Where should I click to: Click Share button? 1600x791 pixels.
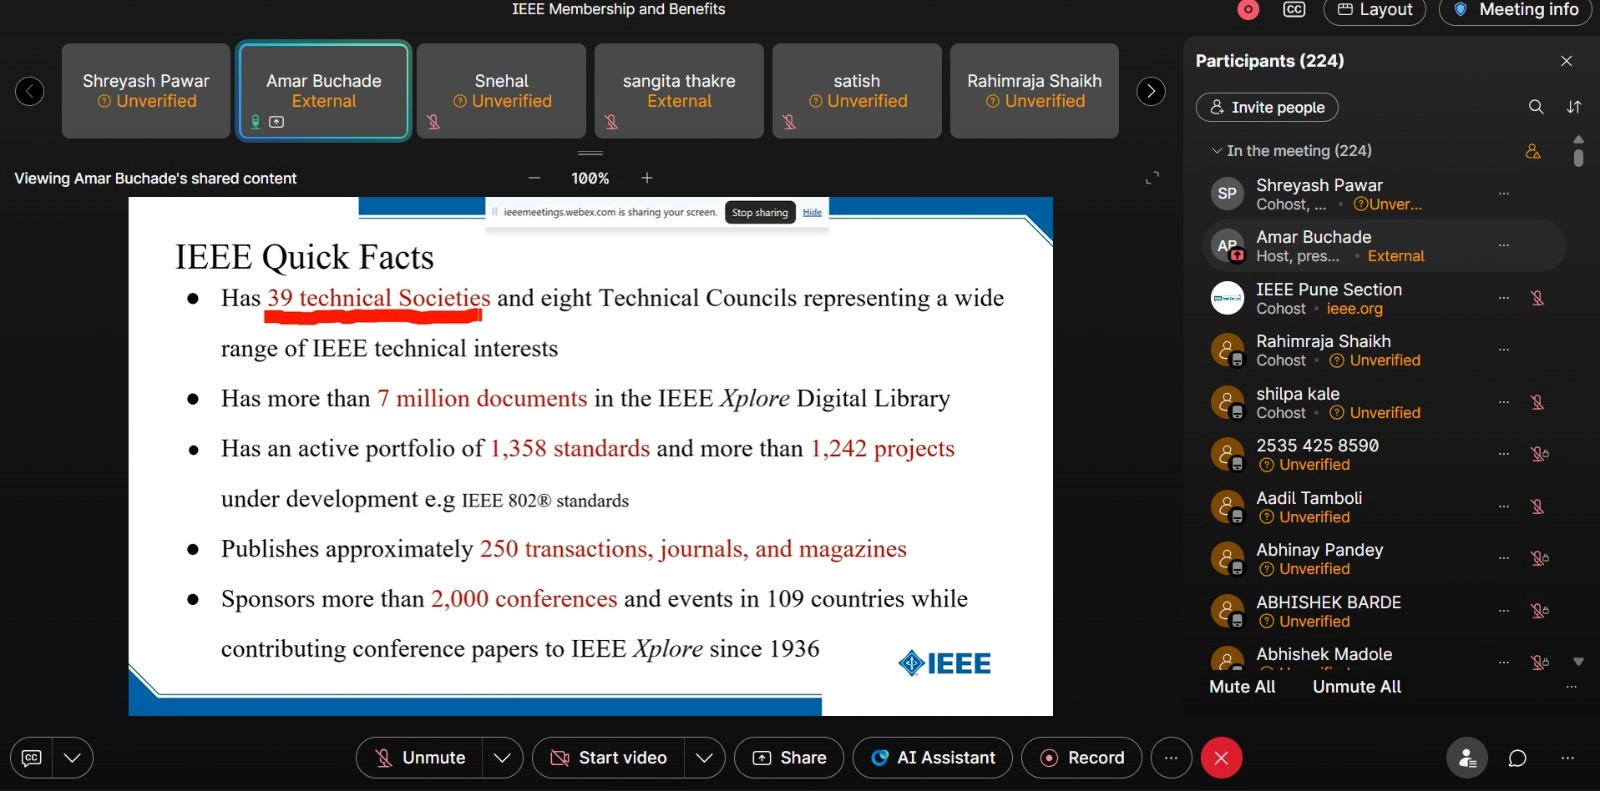pyautogui.click(x=789, y=758)
